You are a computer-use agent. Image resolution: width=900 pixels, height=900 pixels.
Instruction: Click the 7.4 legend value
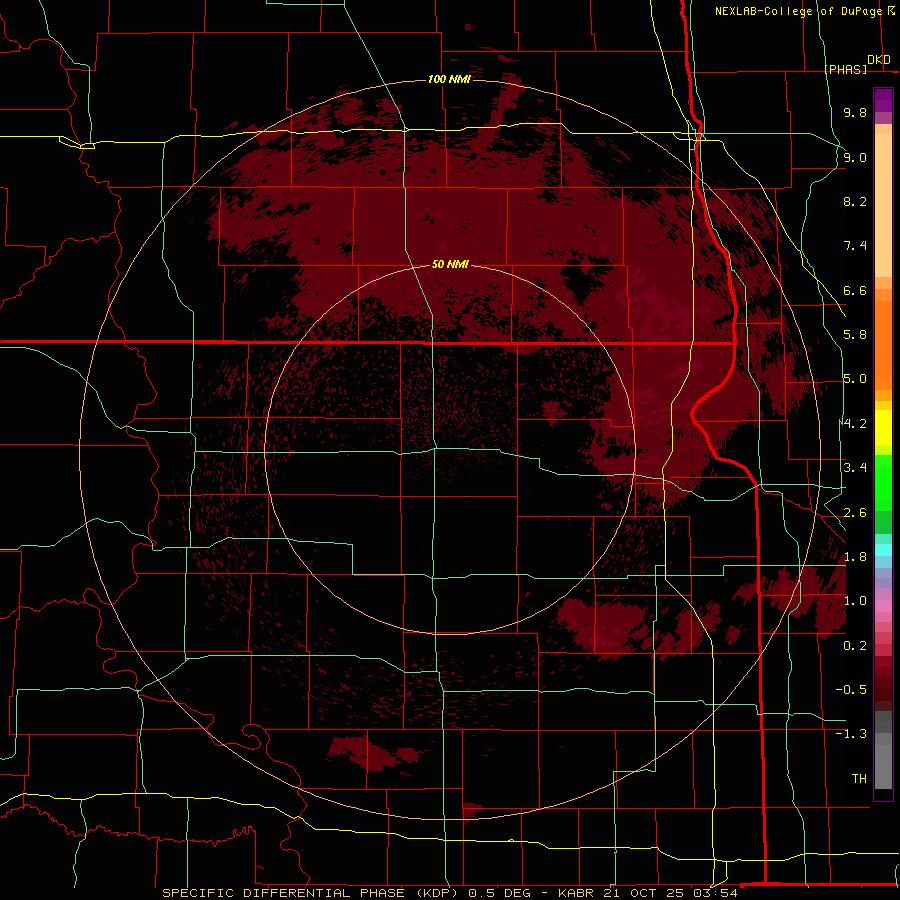[x=855, y=246]
